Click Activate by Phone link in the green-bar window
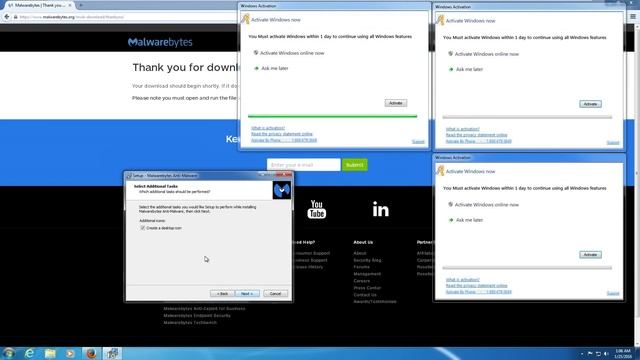640x360 pixels. coord(284,140)
